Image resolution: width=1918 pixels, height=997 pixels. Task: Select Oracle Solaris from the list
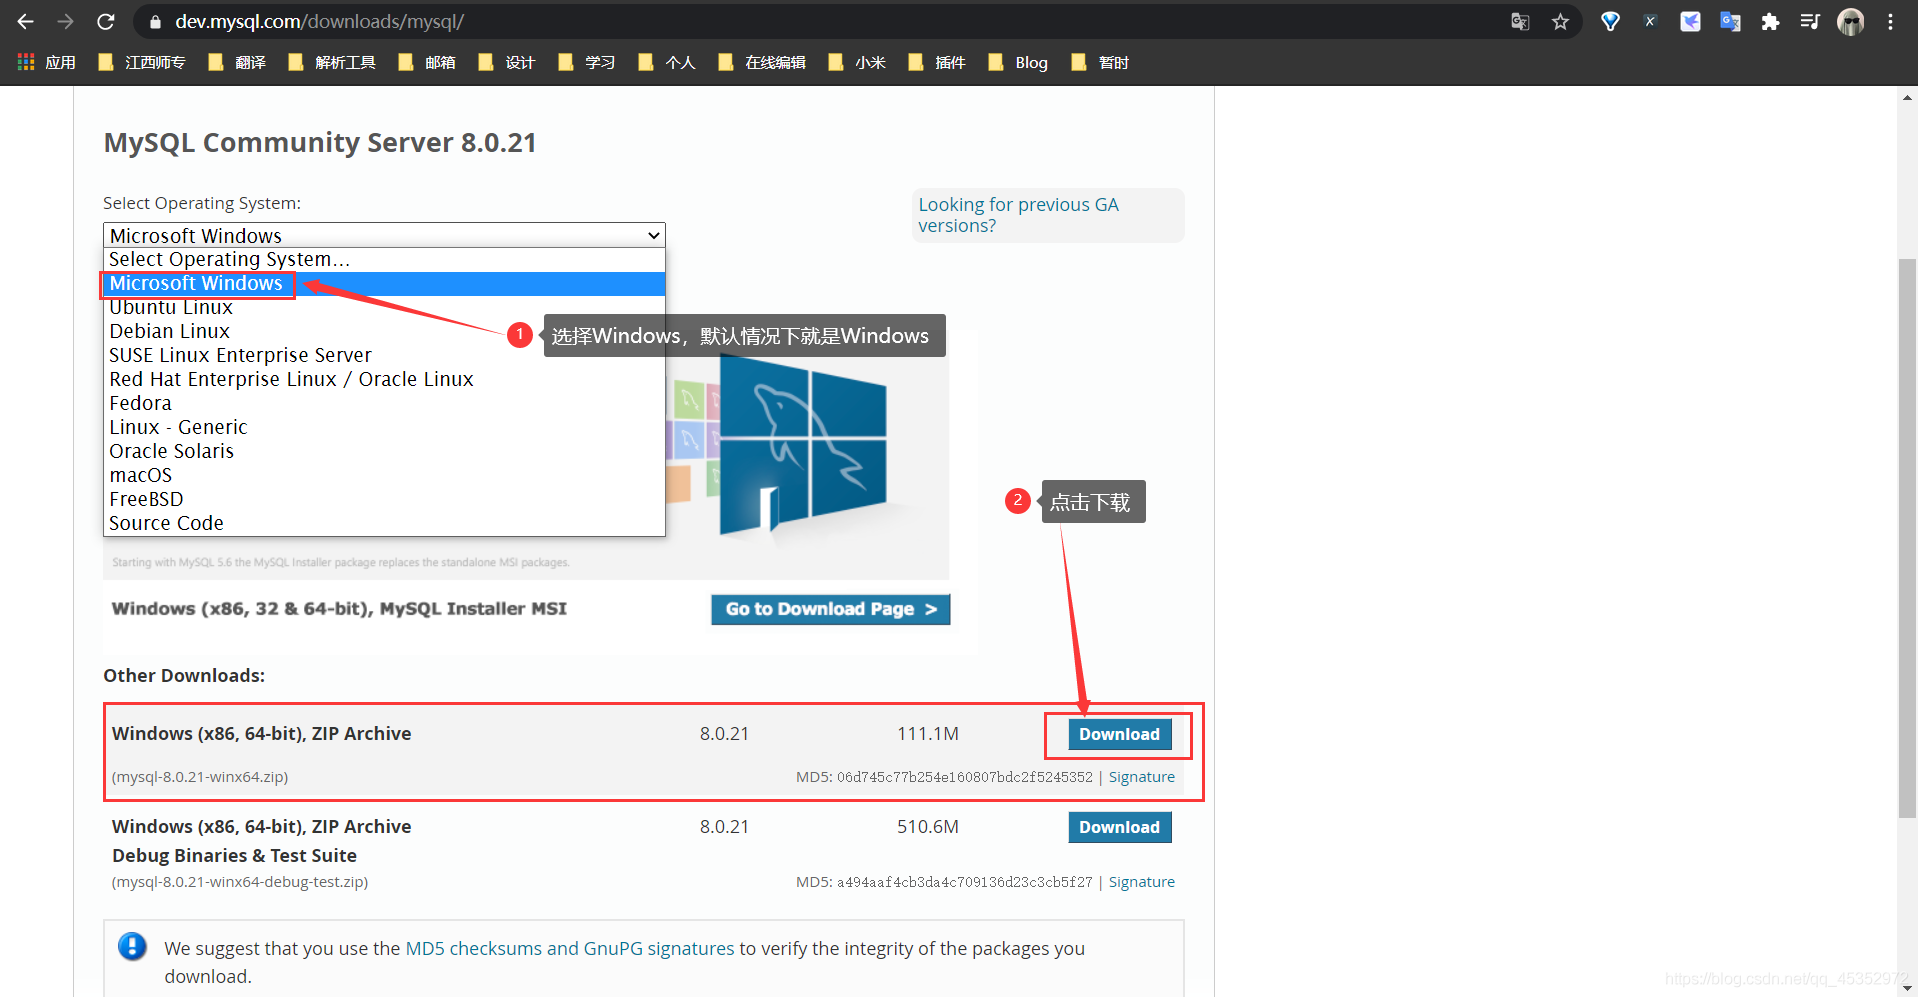pos(384,451)
